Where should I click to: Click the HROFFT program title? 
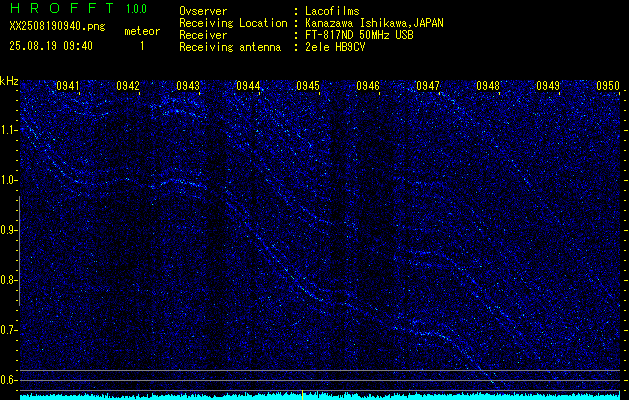[62, 8]
